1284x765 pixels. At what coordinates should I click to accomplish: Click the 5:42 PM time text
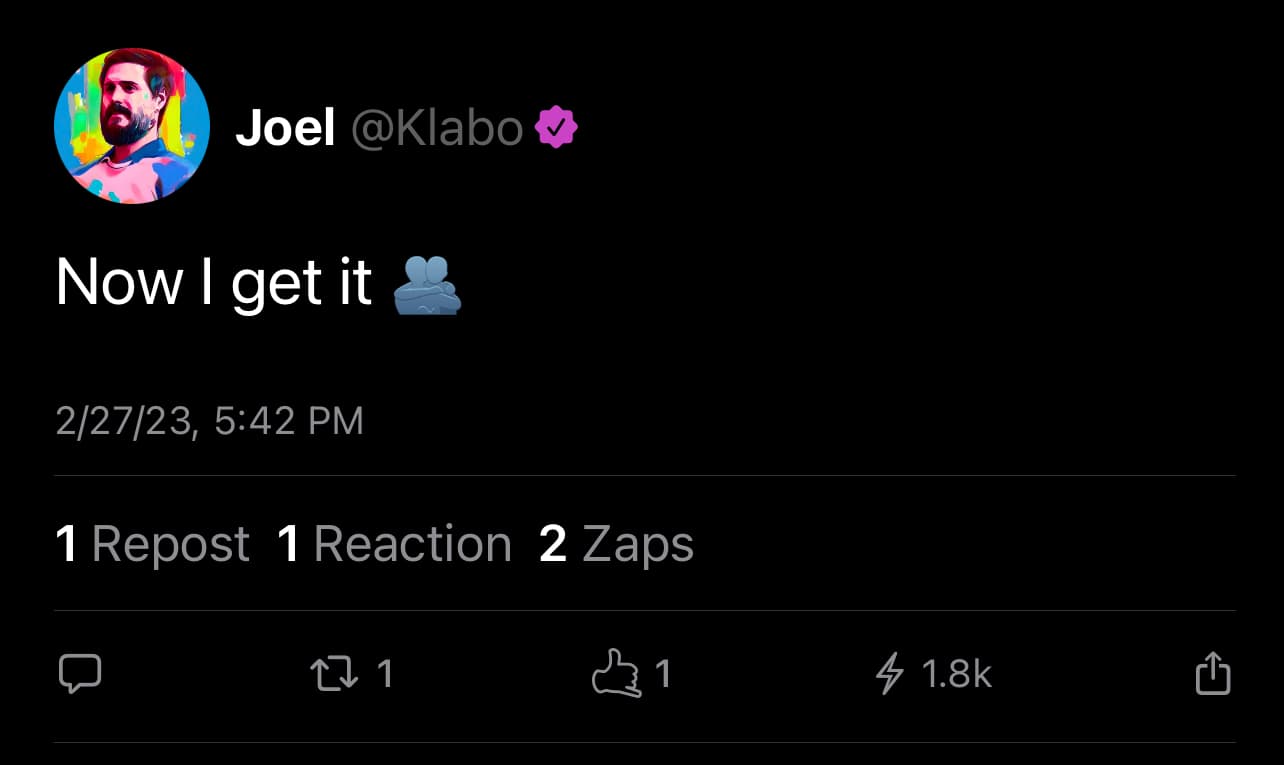click(289, 421)
